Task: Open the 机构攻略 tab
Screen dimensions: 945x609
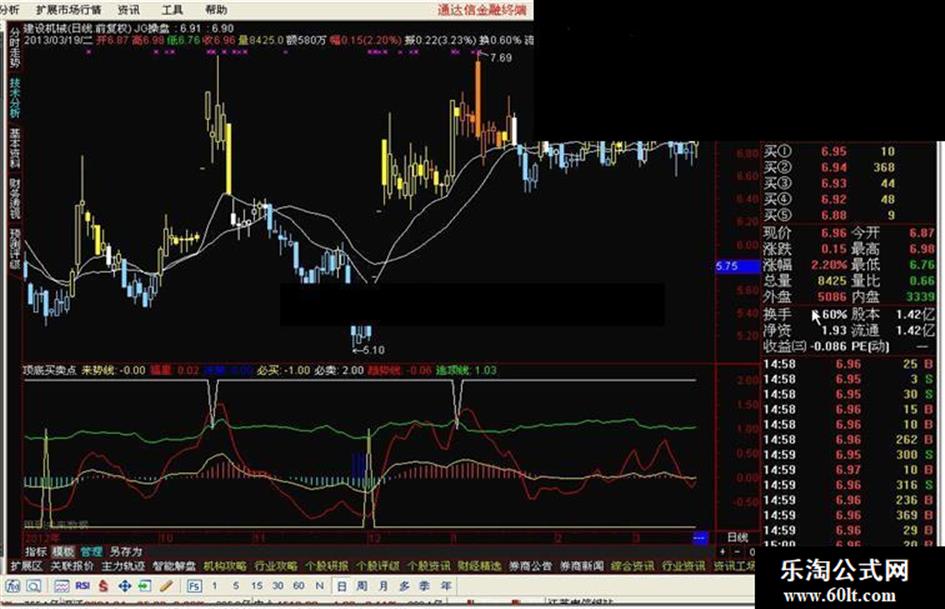Action: (x=225, y=566)
